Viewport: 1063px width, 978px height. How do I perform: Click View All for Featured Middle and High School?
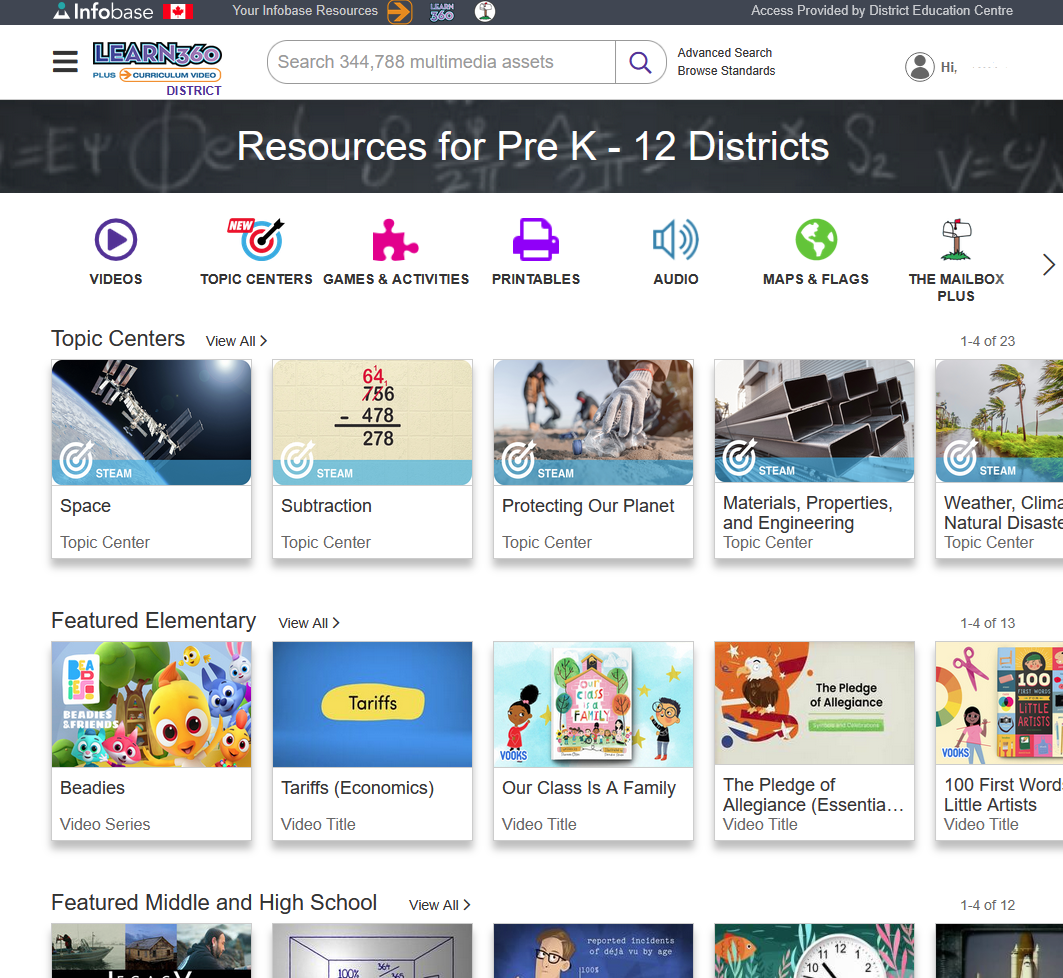click(440, 905)
